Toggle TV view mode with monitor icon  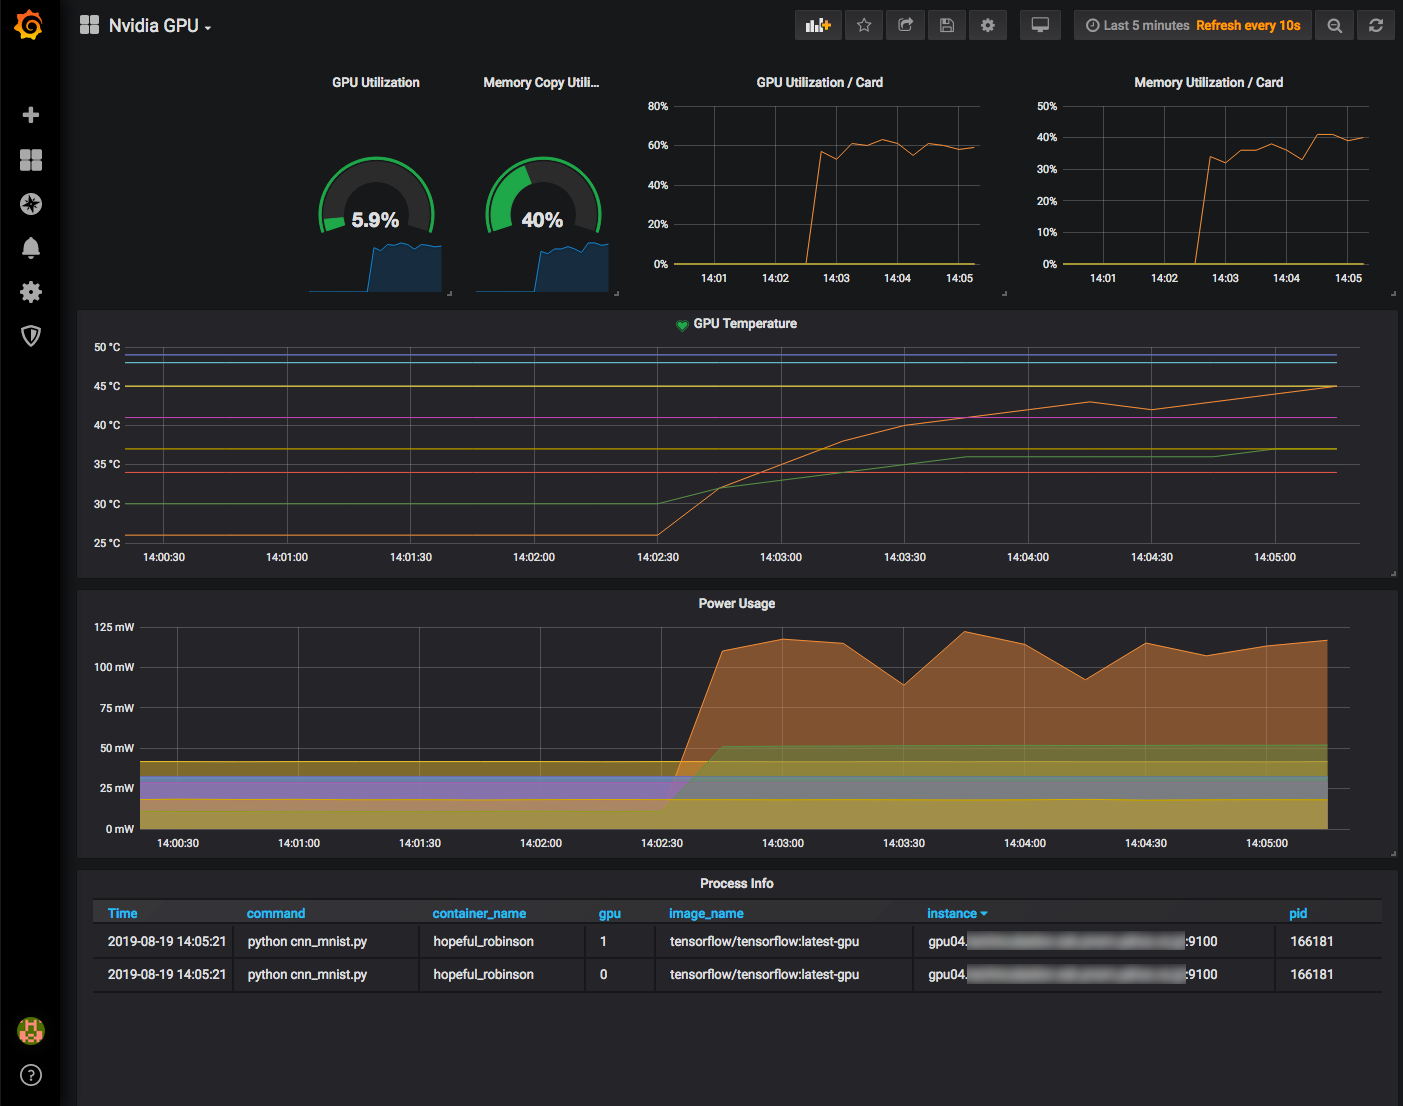[1040, 26]
